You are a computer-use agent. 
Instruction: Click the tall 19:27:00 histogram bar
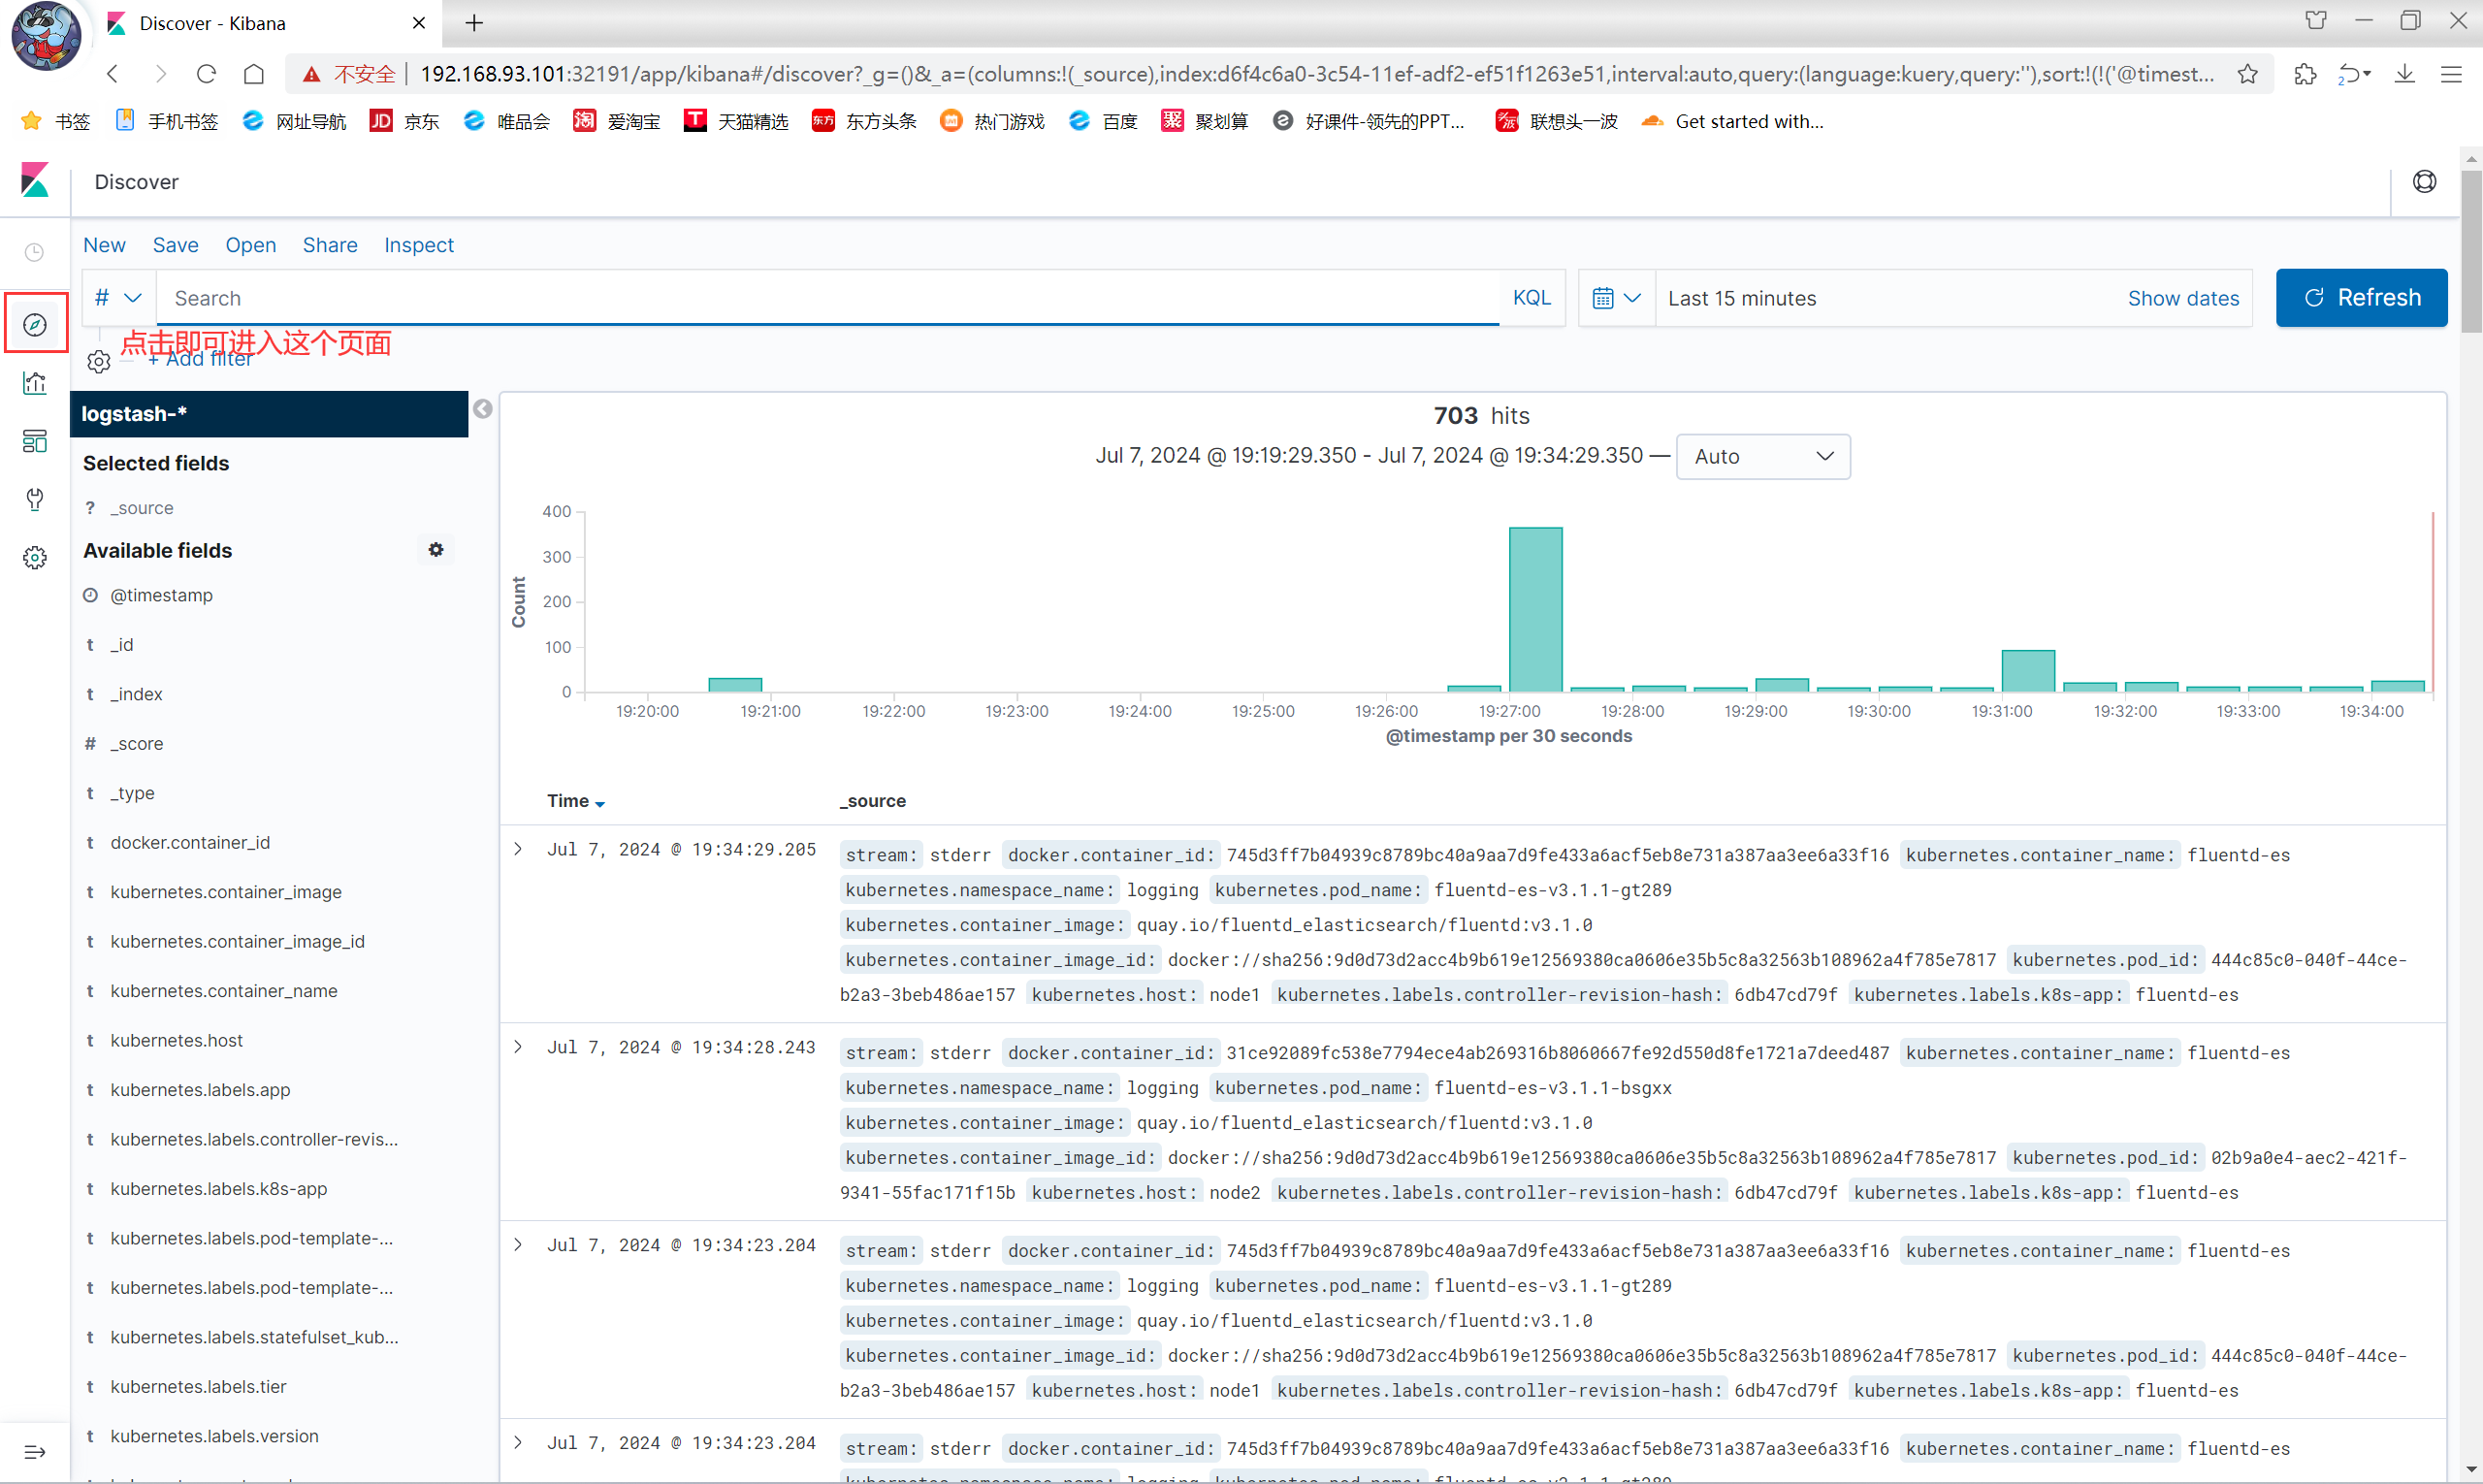coord(1535,610)
